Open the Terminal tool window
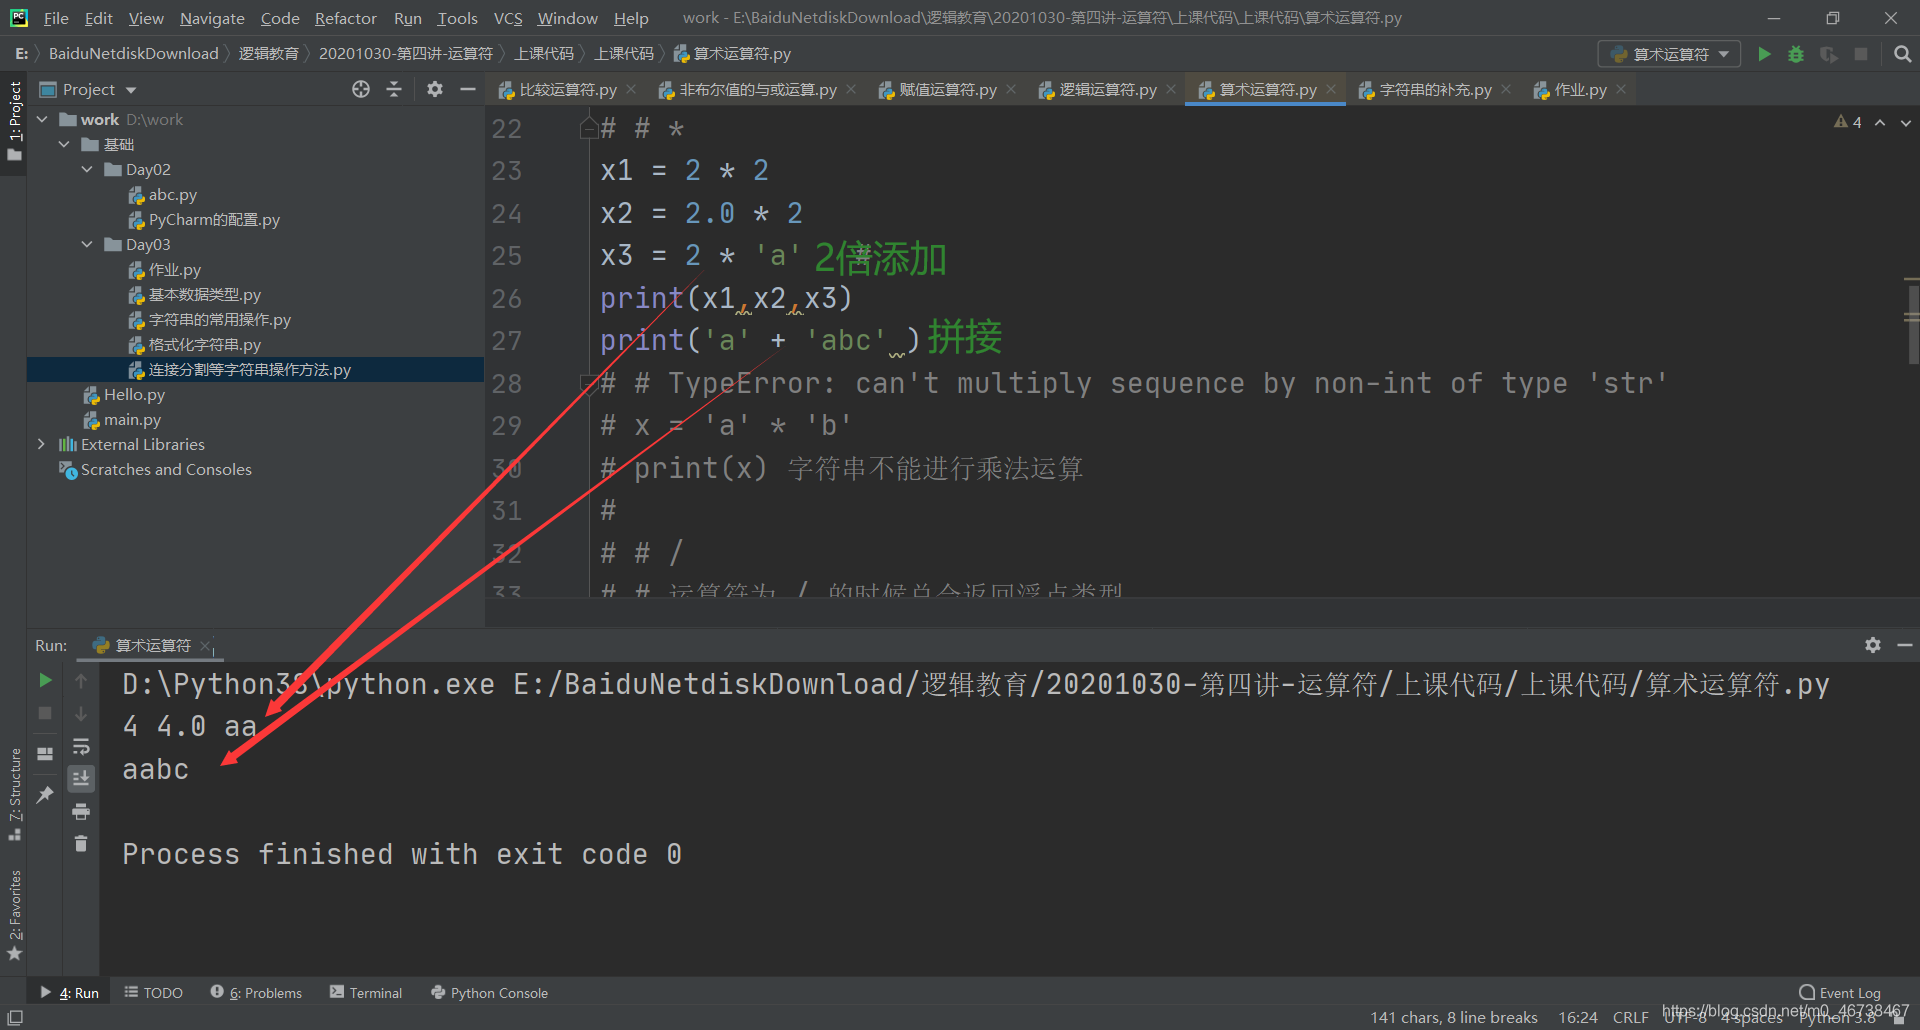This screenshot has width=1920, height=1030. (x=366, y=992)
